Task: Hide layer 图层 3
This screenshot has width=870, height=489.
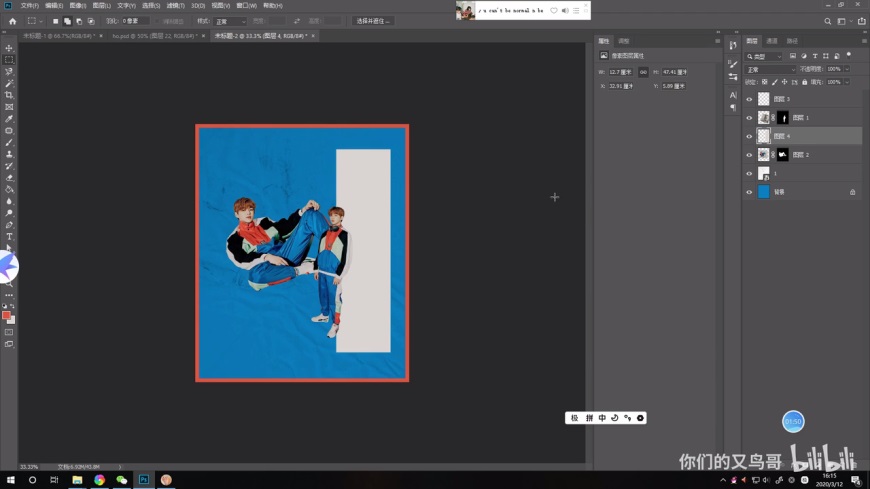Action: click(x=749, y=99)
